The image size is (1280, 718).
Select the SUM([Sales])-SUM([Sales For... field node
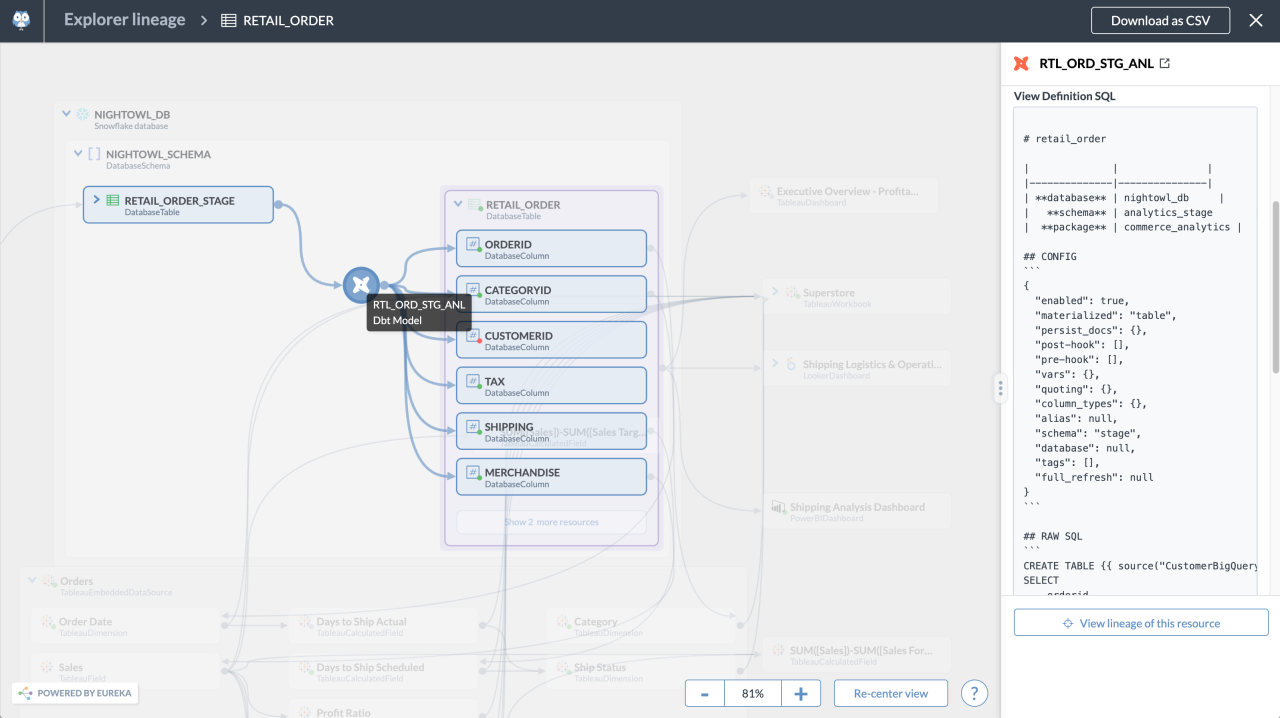pos(856,655)
